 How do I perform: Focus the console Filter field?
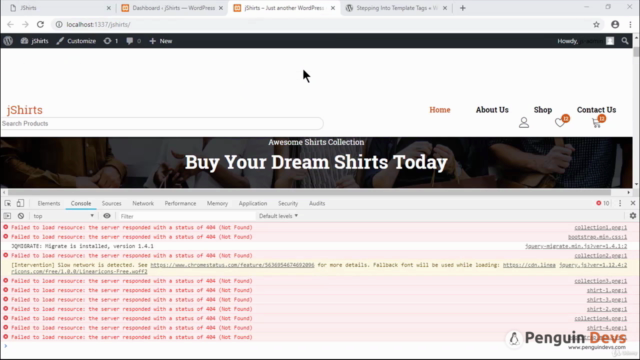(x=186, y=216)
